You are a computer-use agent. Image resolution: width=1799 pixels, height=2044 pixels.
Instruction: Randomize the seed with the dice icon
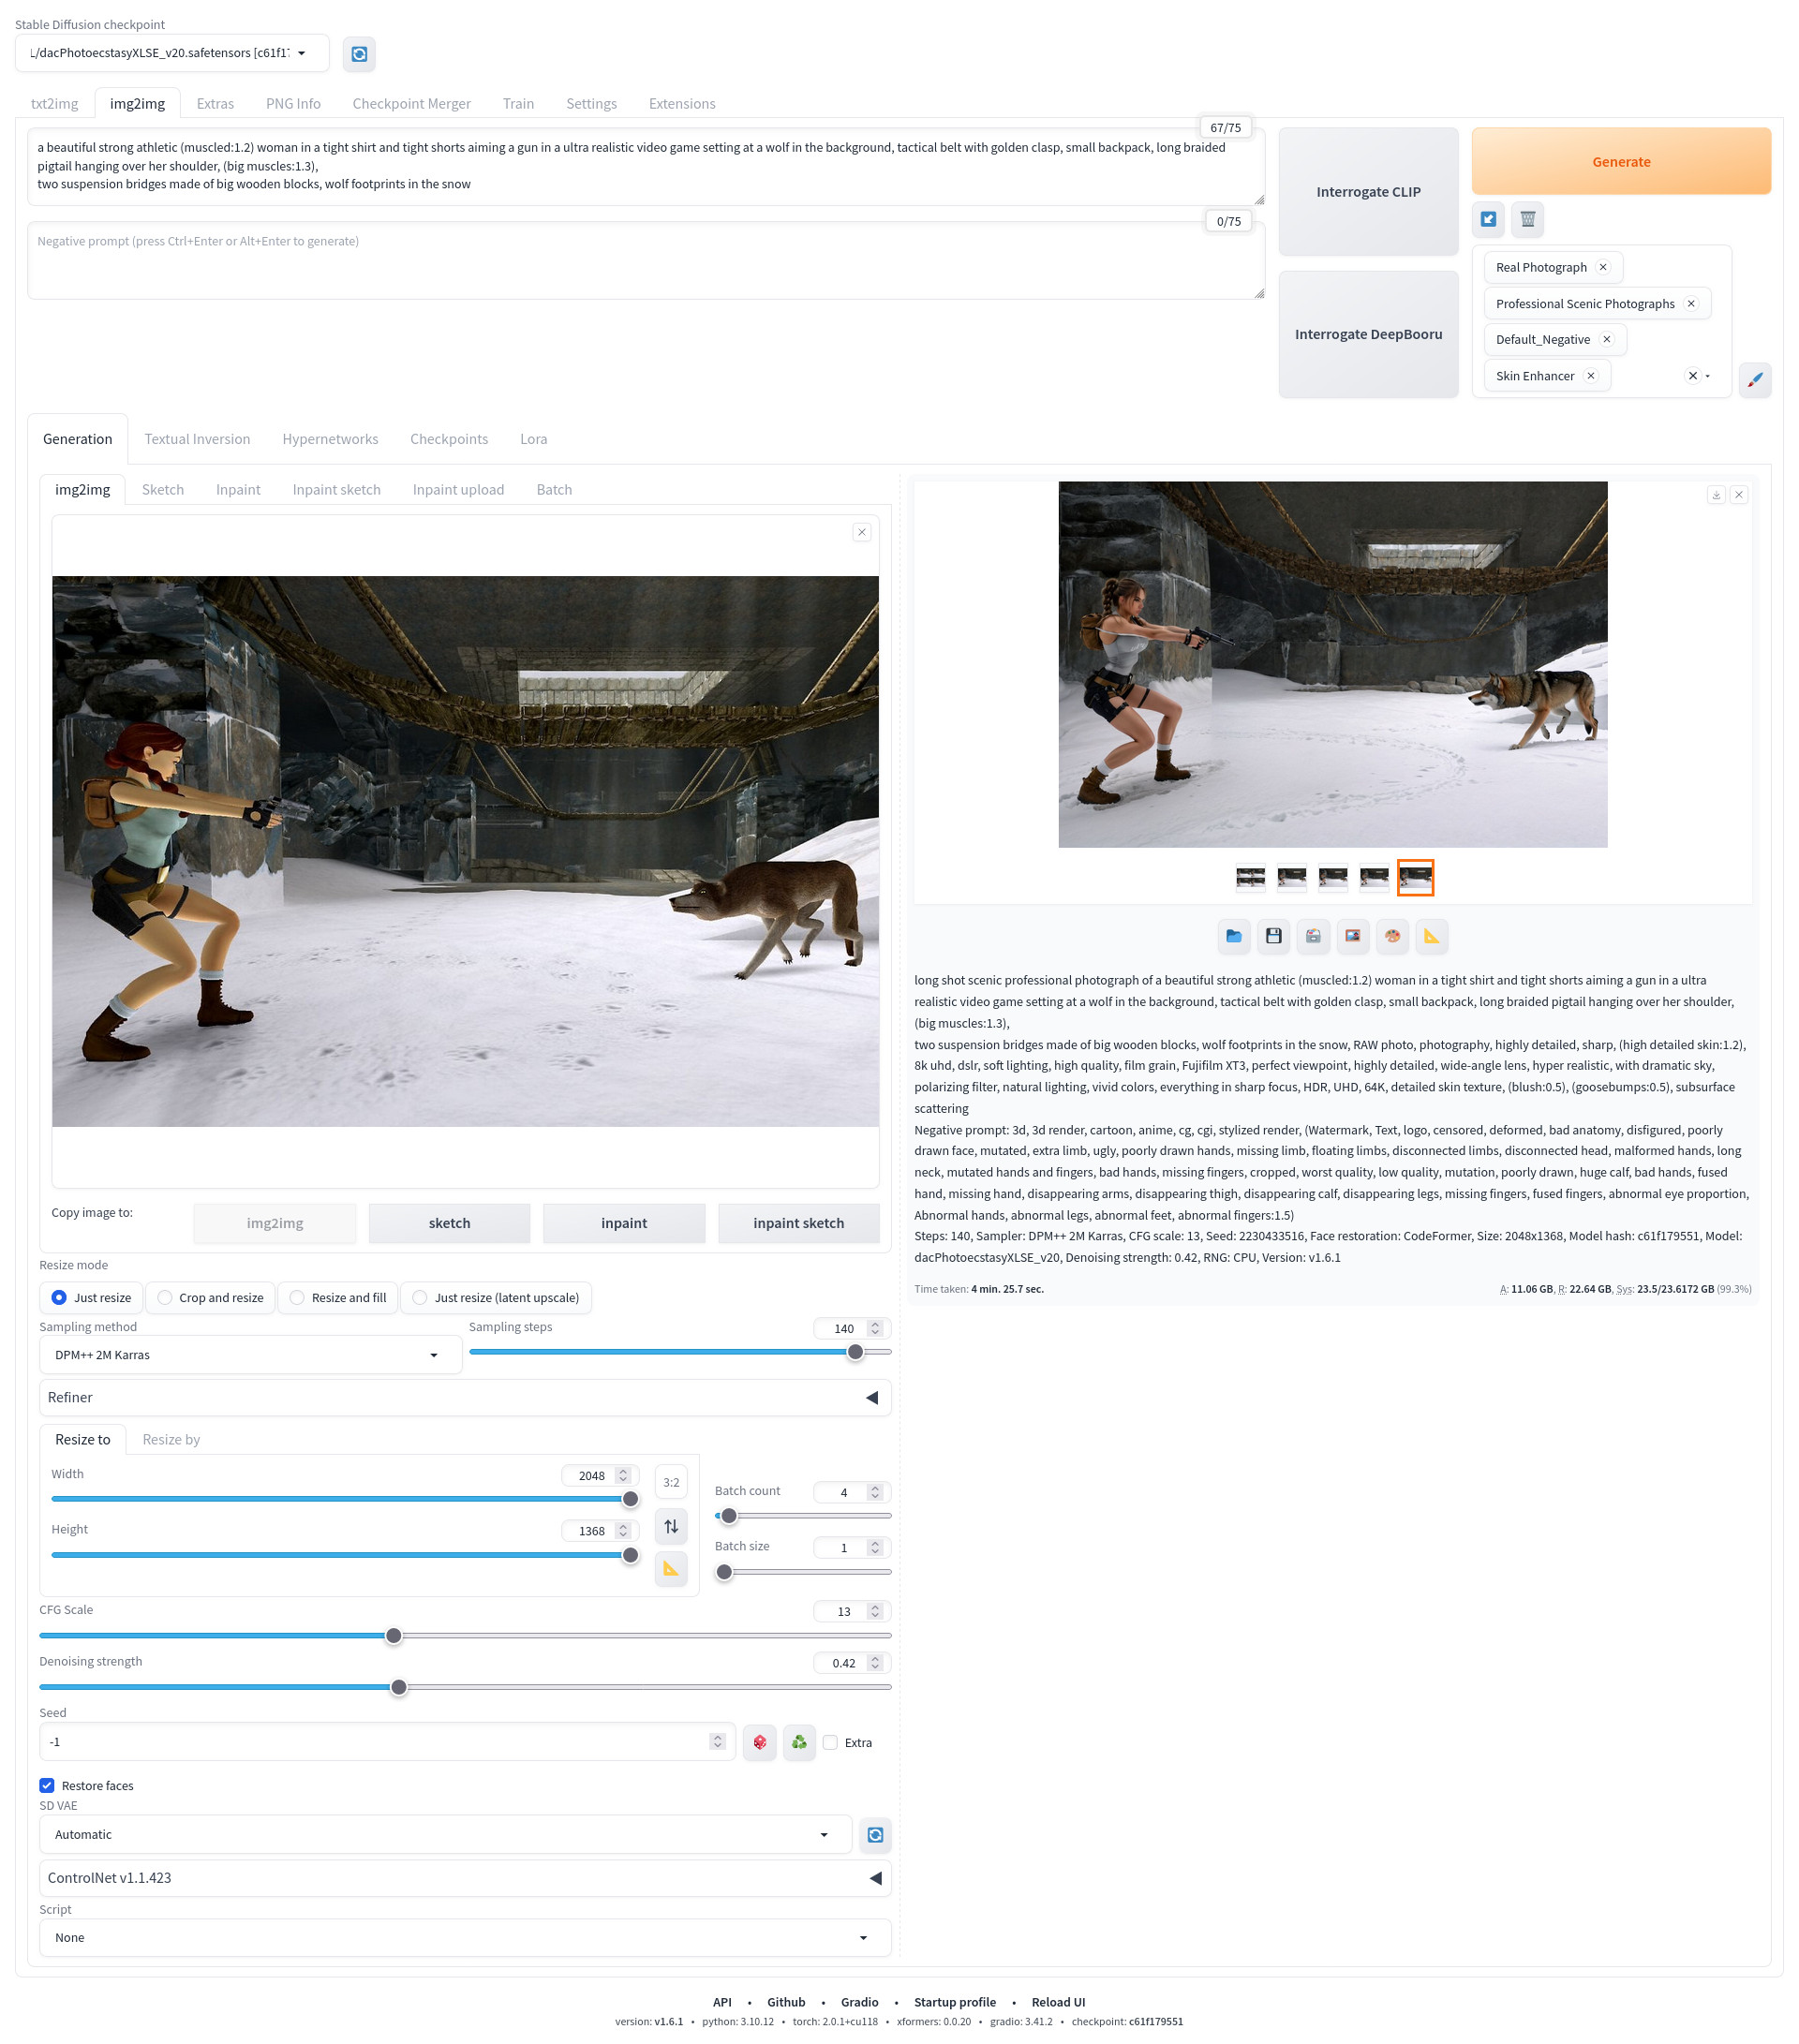coord(760,1742)
